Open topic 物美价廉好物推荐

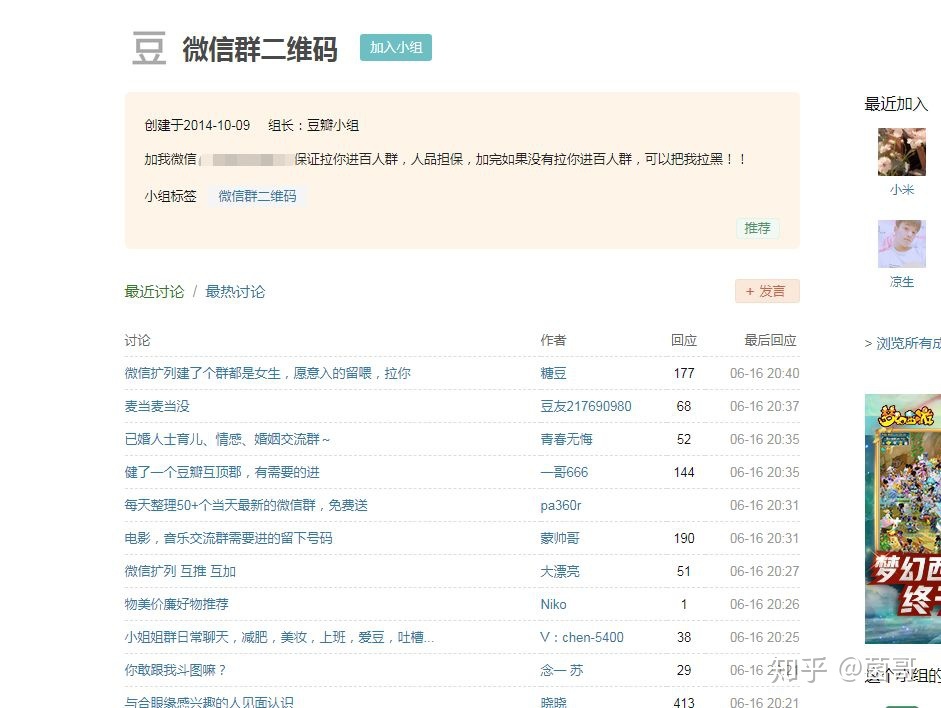[176, 604]
